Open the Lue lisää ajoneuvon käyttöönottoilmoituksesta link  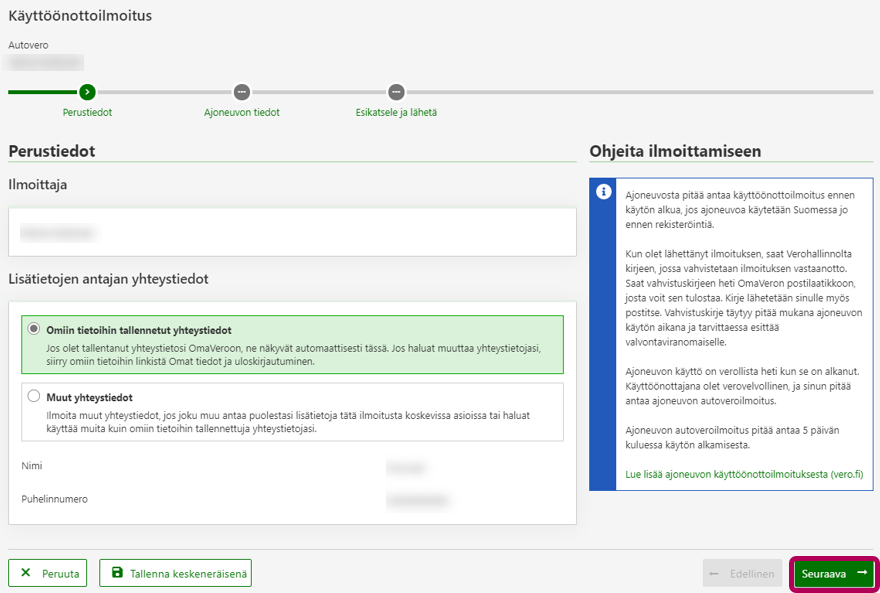[743, 473]
